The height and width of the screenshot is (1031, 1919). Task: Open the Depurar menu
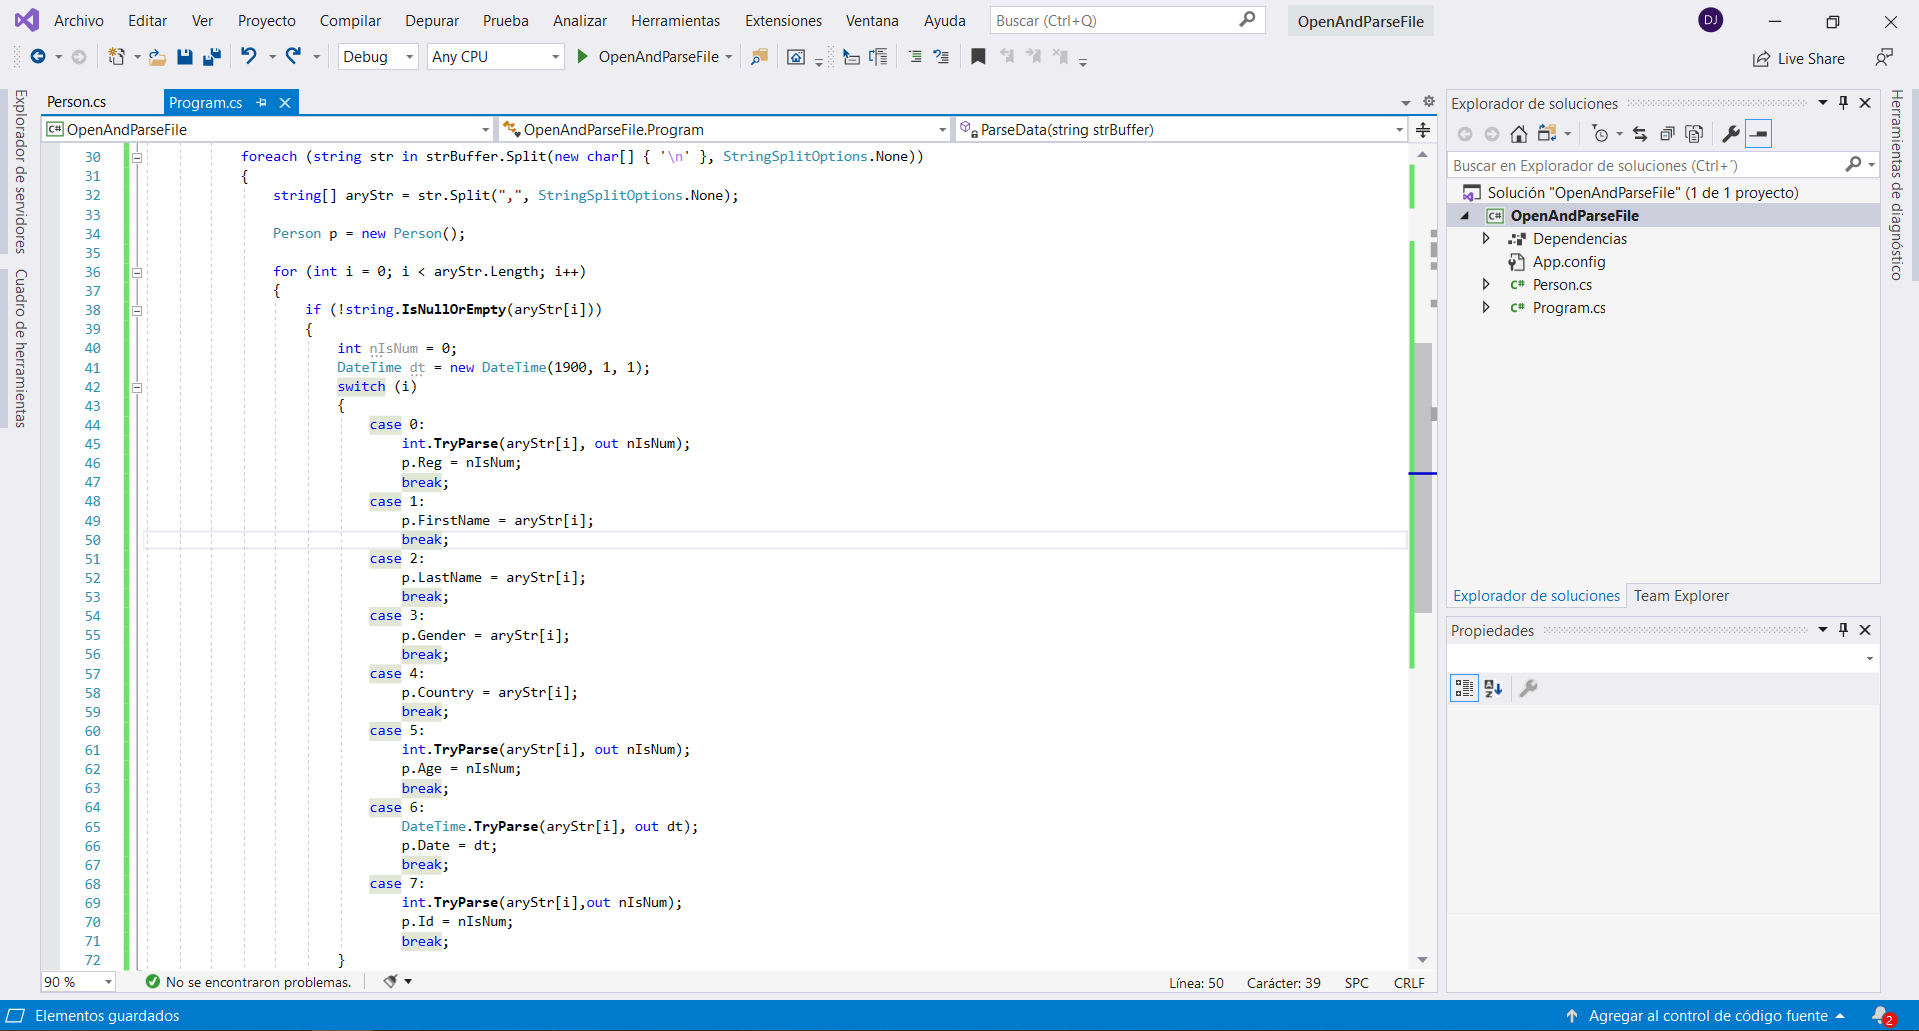point(431,21)
